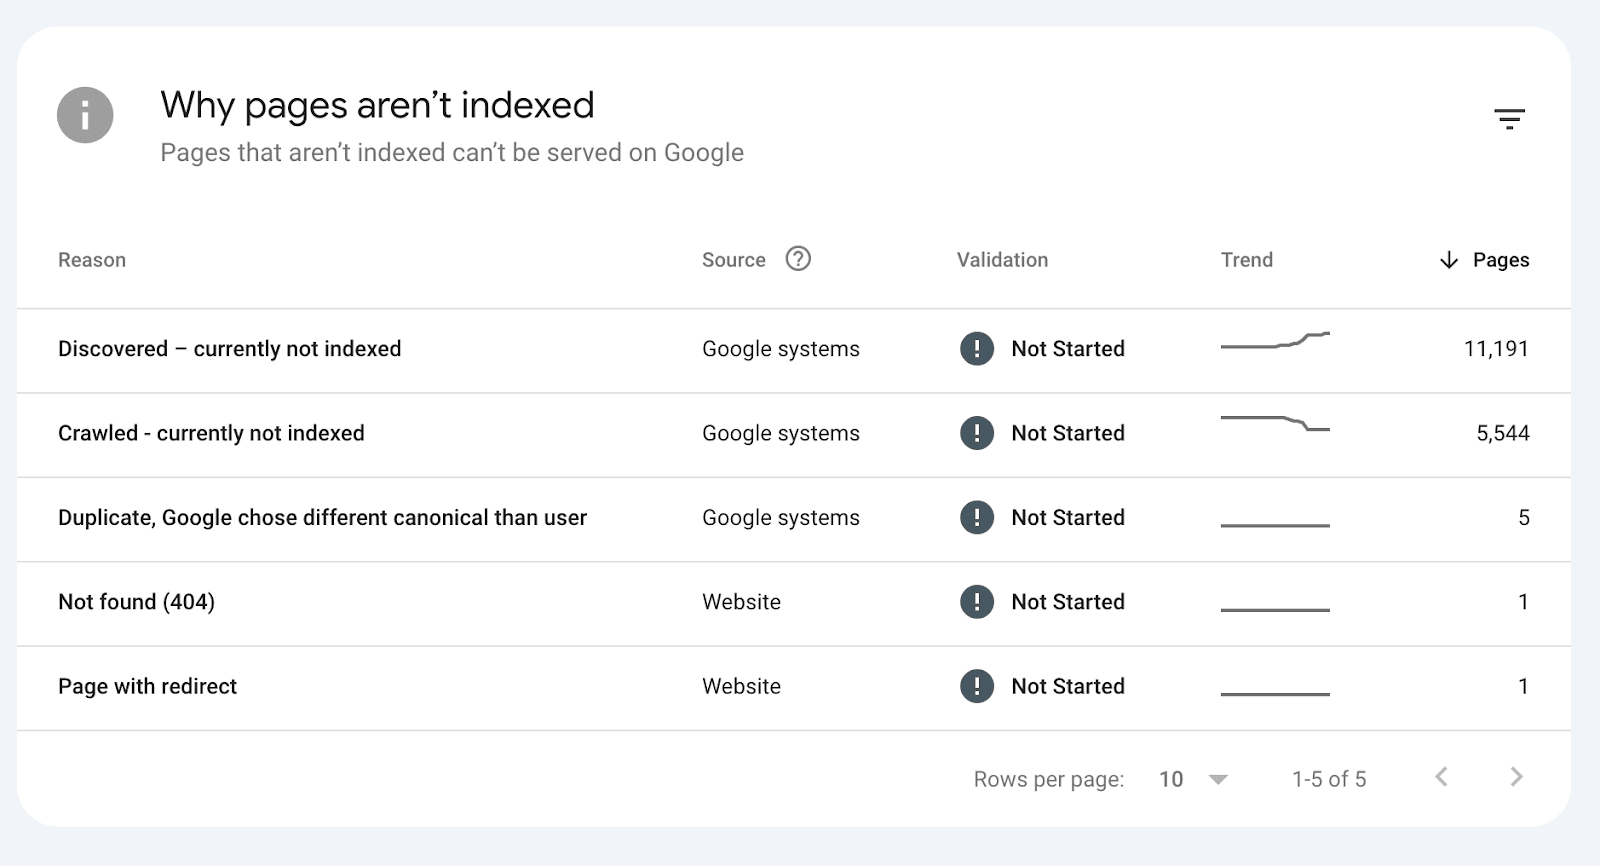The height and width of the screenshot is (866, 1600).
Task: Click the Not Started icon for Crawled row
Action: (977, 433)
